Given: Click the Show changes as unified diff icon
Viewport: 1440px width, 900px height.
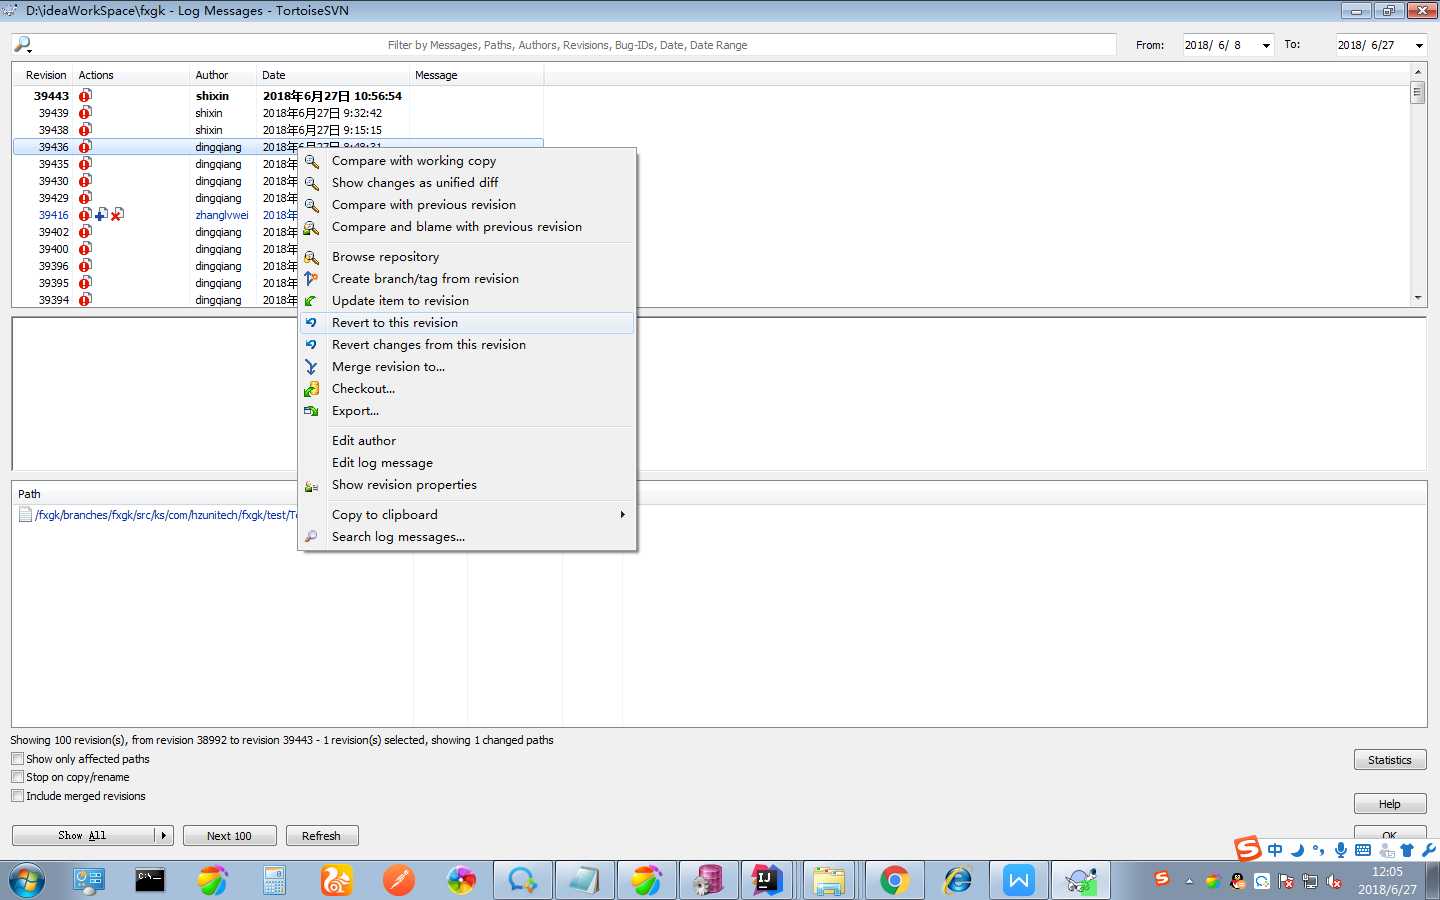Looking at the screenshot, I should click(x=312, y=183).
